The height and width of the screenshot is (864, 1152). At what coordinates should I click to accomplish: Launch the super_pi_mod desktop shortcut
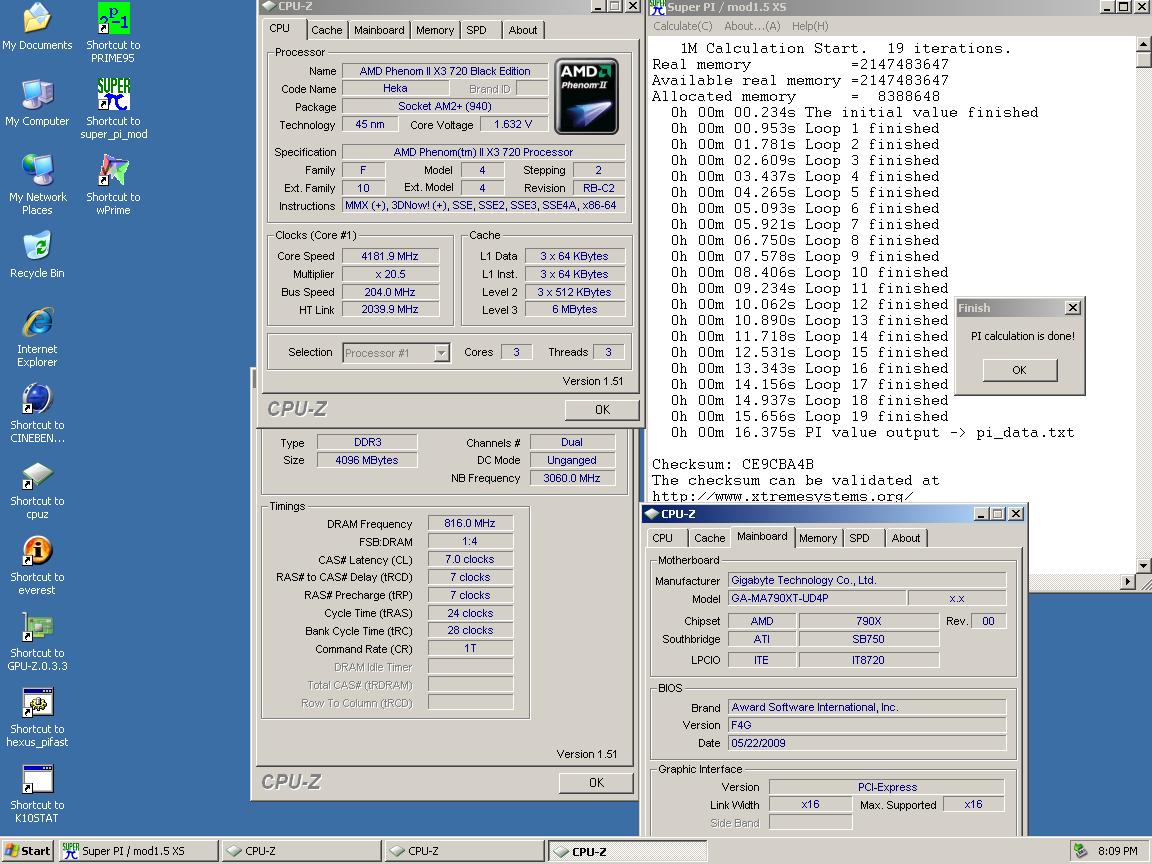tap(113, 95)
